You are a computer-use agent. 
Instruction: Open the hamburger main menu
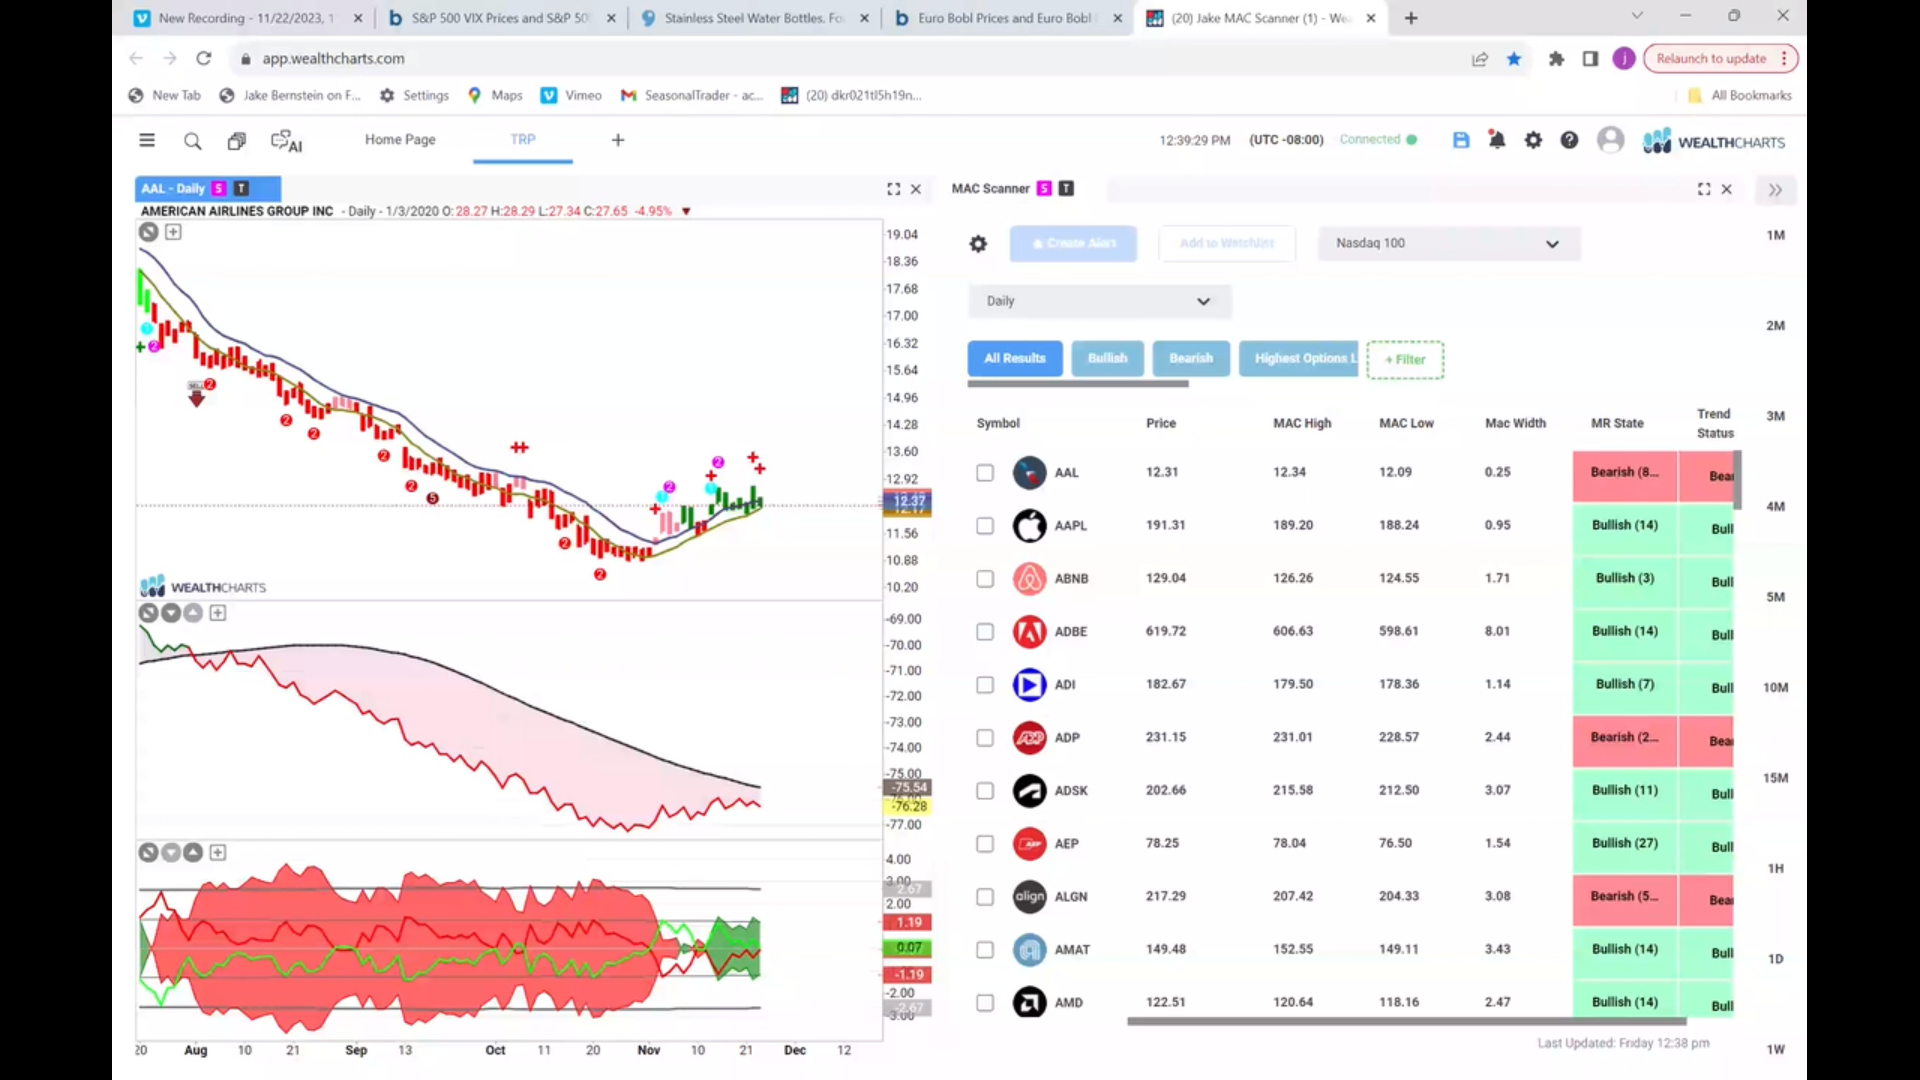(x=147, y=140)
